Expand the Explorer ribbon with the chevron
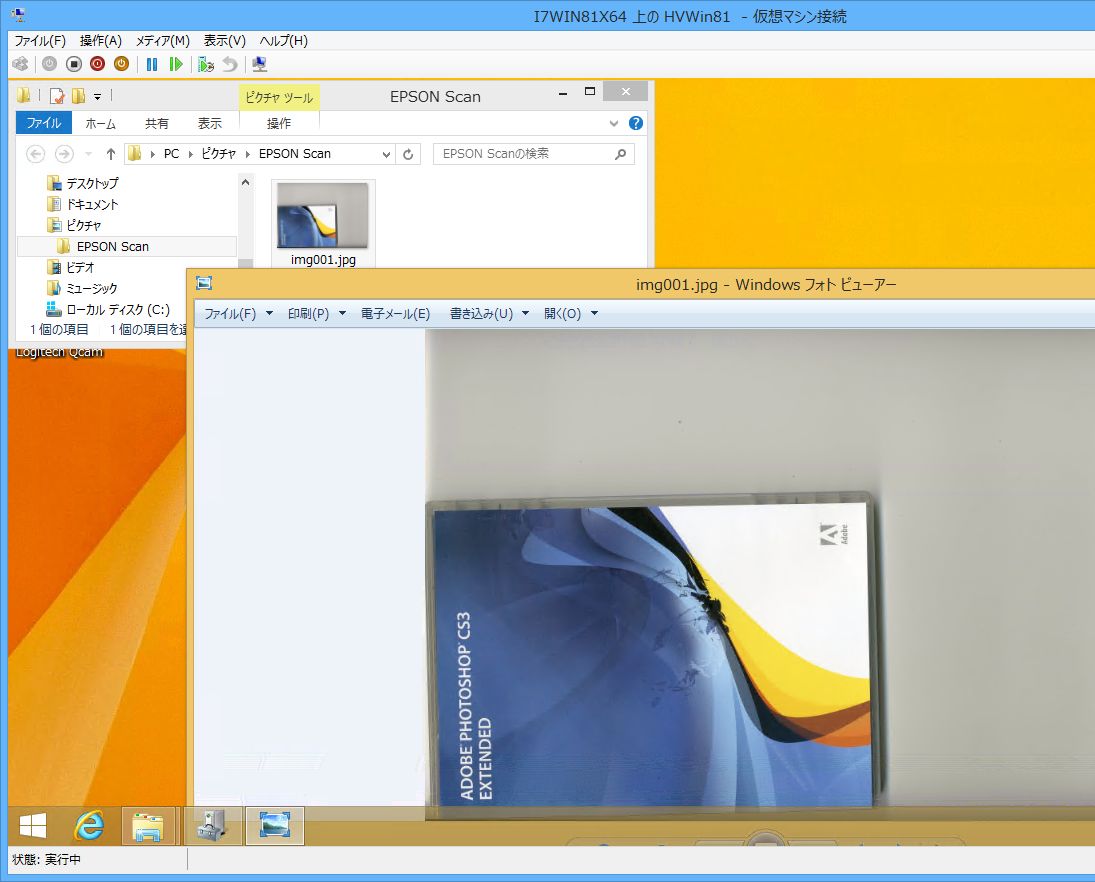 point(614,124)
